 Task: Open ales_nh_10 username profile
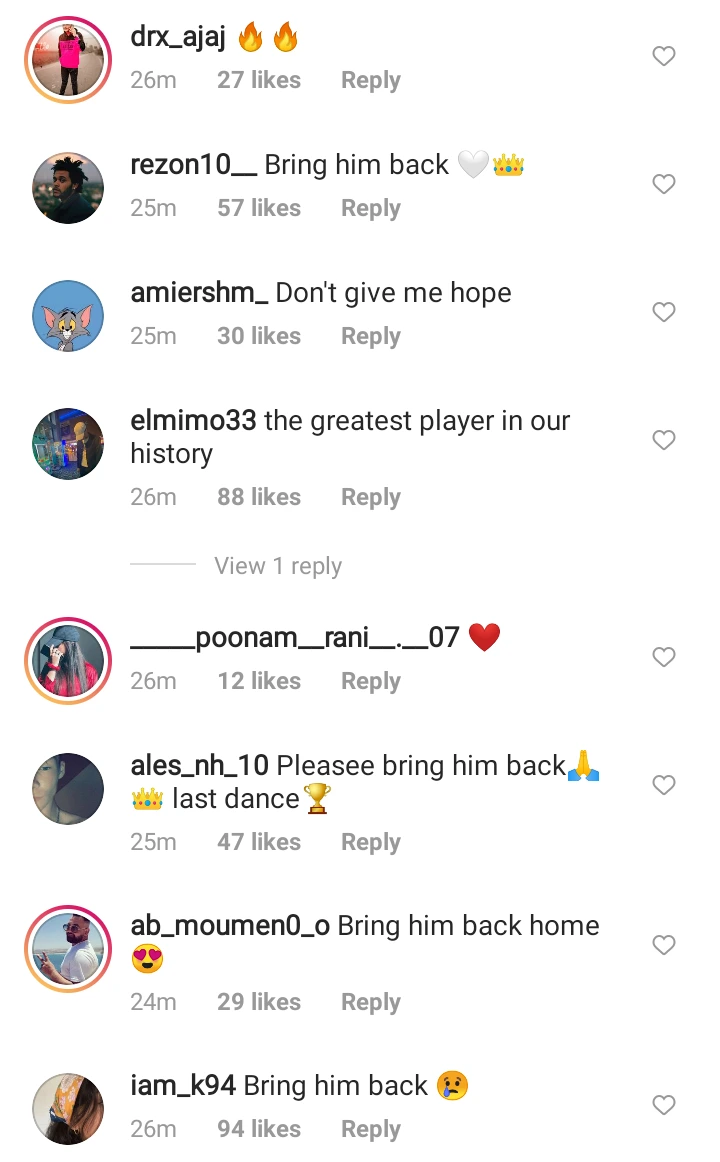point(199,766)
